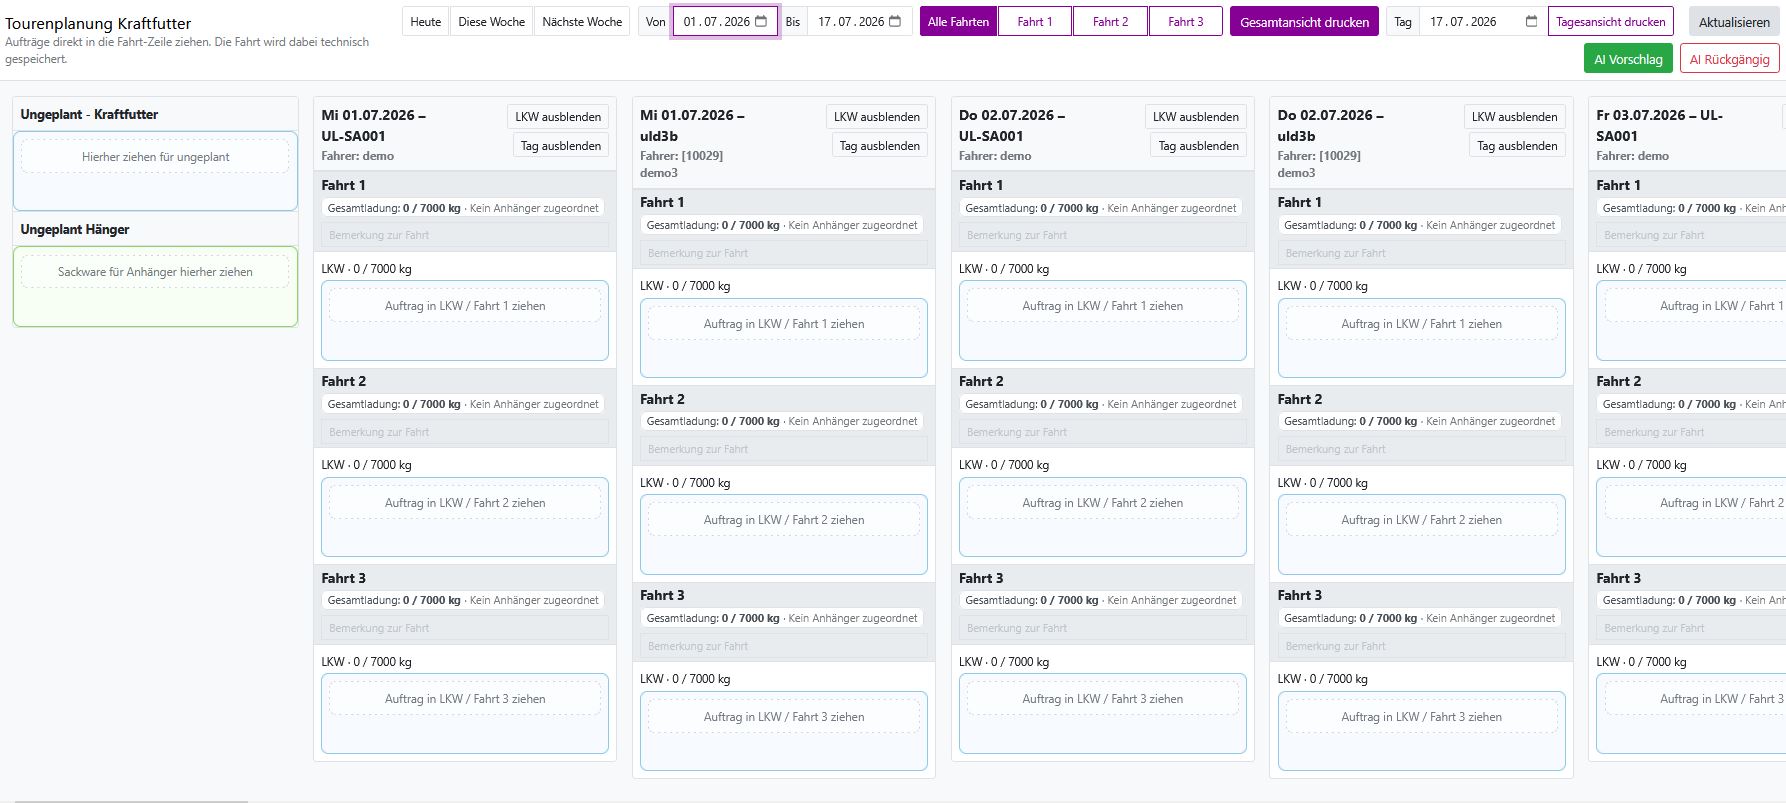The image size is (1786, 803).
Task: Click Fahrt 1 drop zone in Do uld3b column
Action: tap(1422, 338)
